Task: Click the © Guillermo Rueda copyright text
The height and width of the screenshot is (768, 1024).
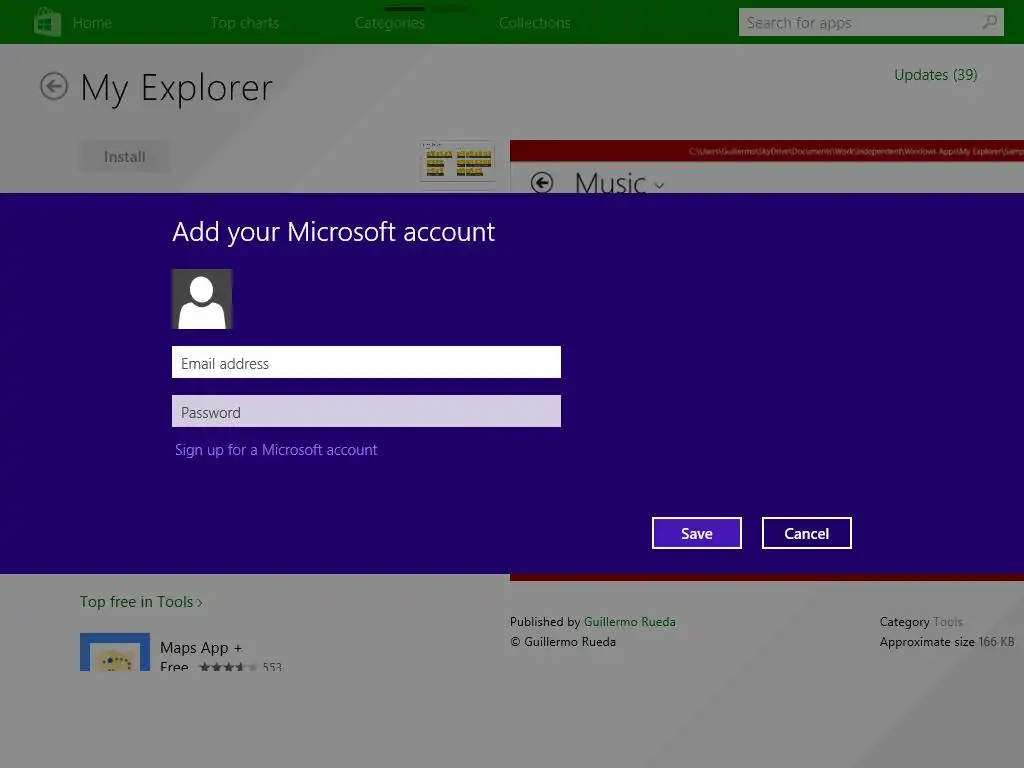Action: point(563,642)
